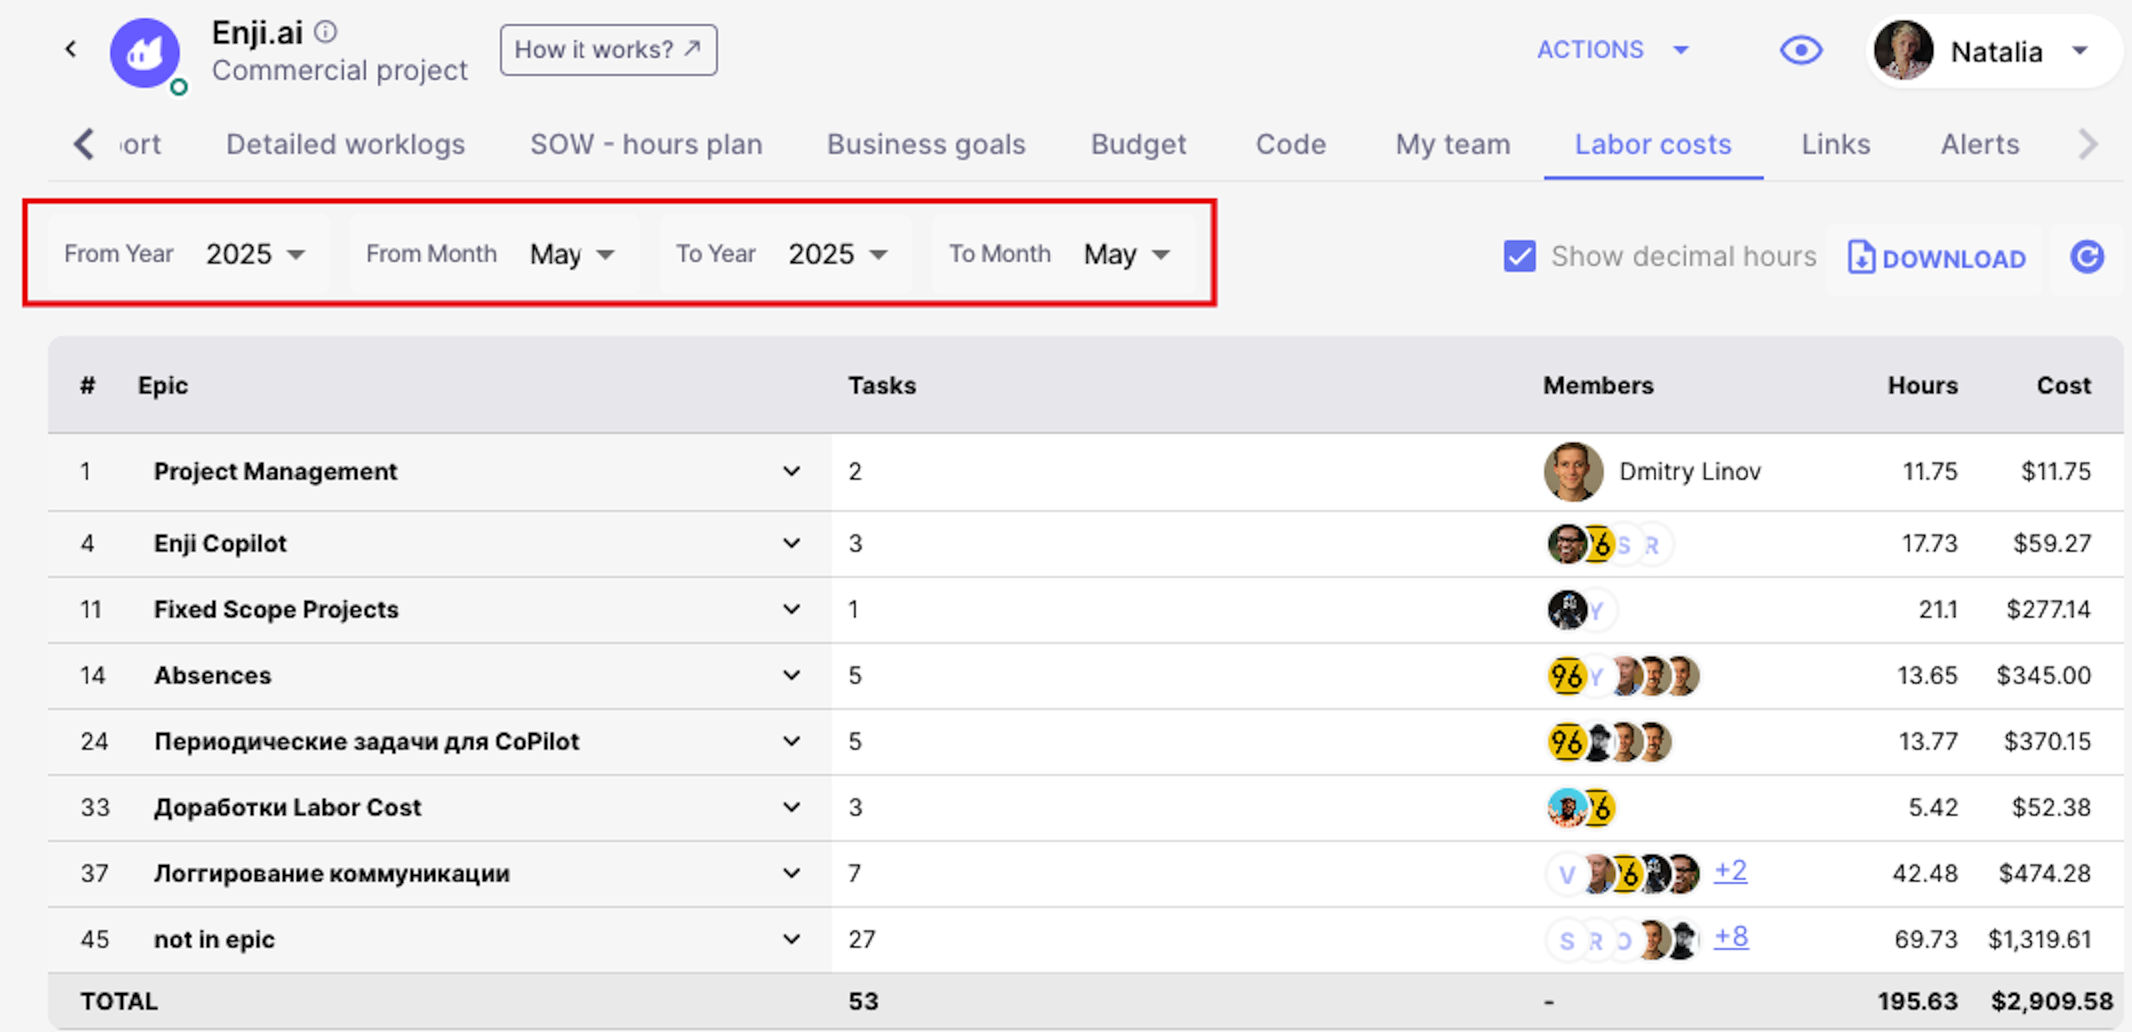Click the $1,319.61 cost value
The height and width of the screenshot is (1032, 2132).
[2039, 939]
